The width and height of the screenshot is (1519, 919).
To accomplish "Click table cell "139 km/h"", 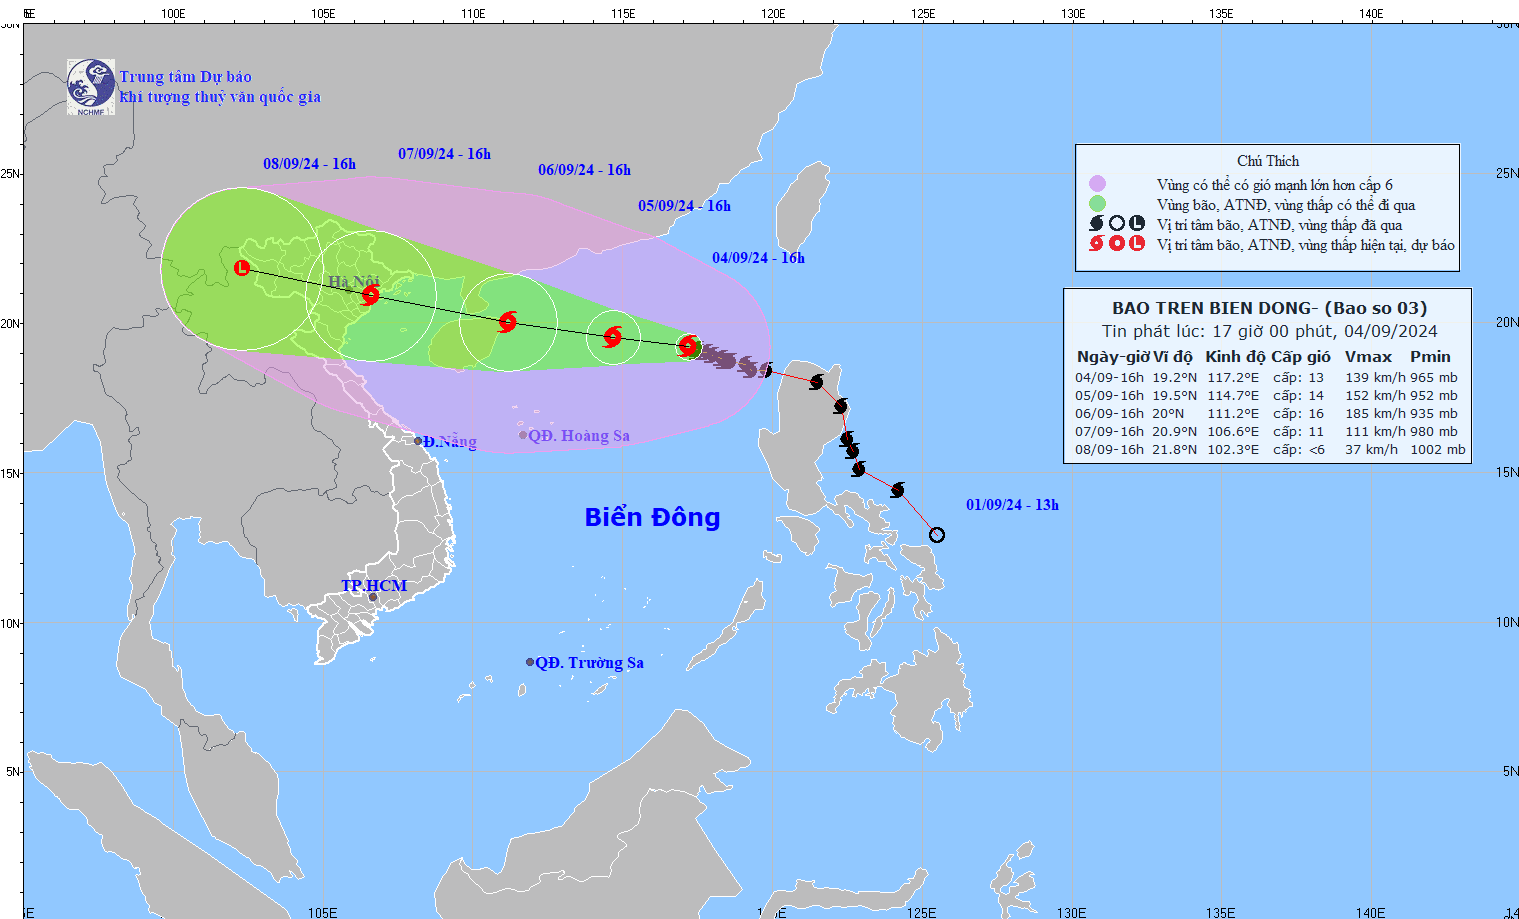I will tap(1376, 378).
